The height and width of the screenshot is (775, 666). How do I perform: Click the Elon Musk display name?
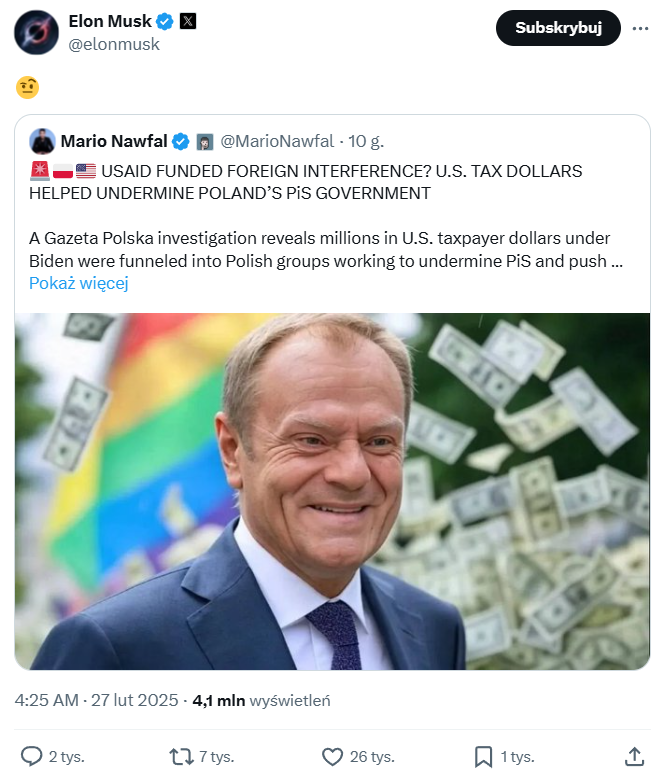(x=110, y=21)
